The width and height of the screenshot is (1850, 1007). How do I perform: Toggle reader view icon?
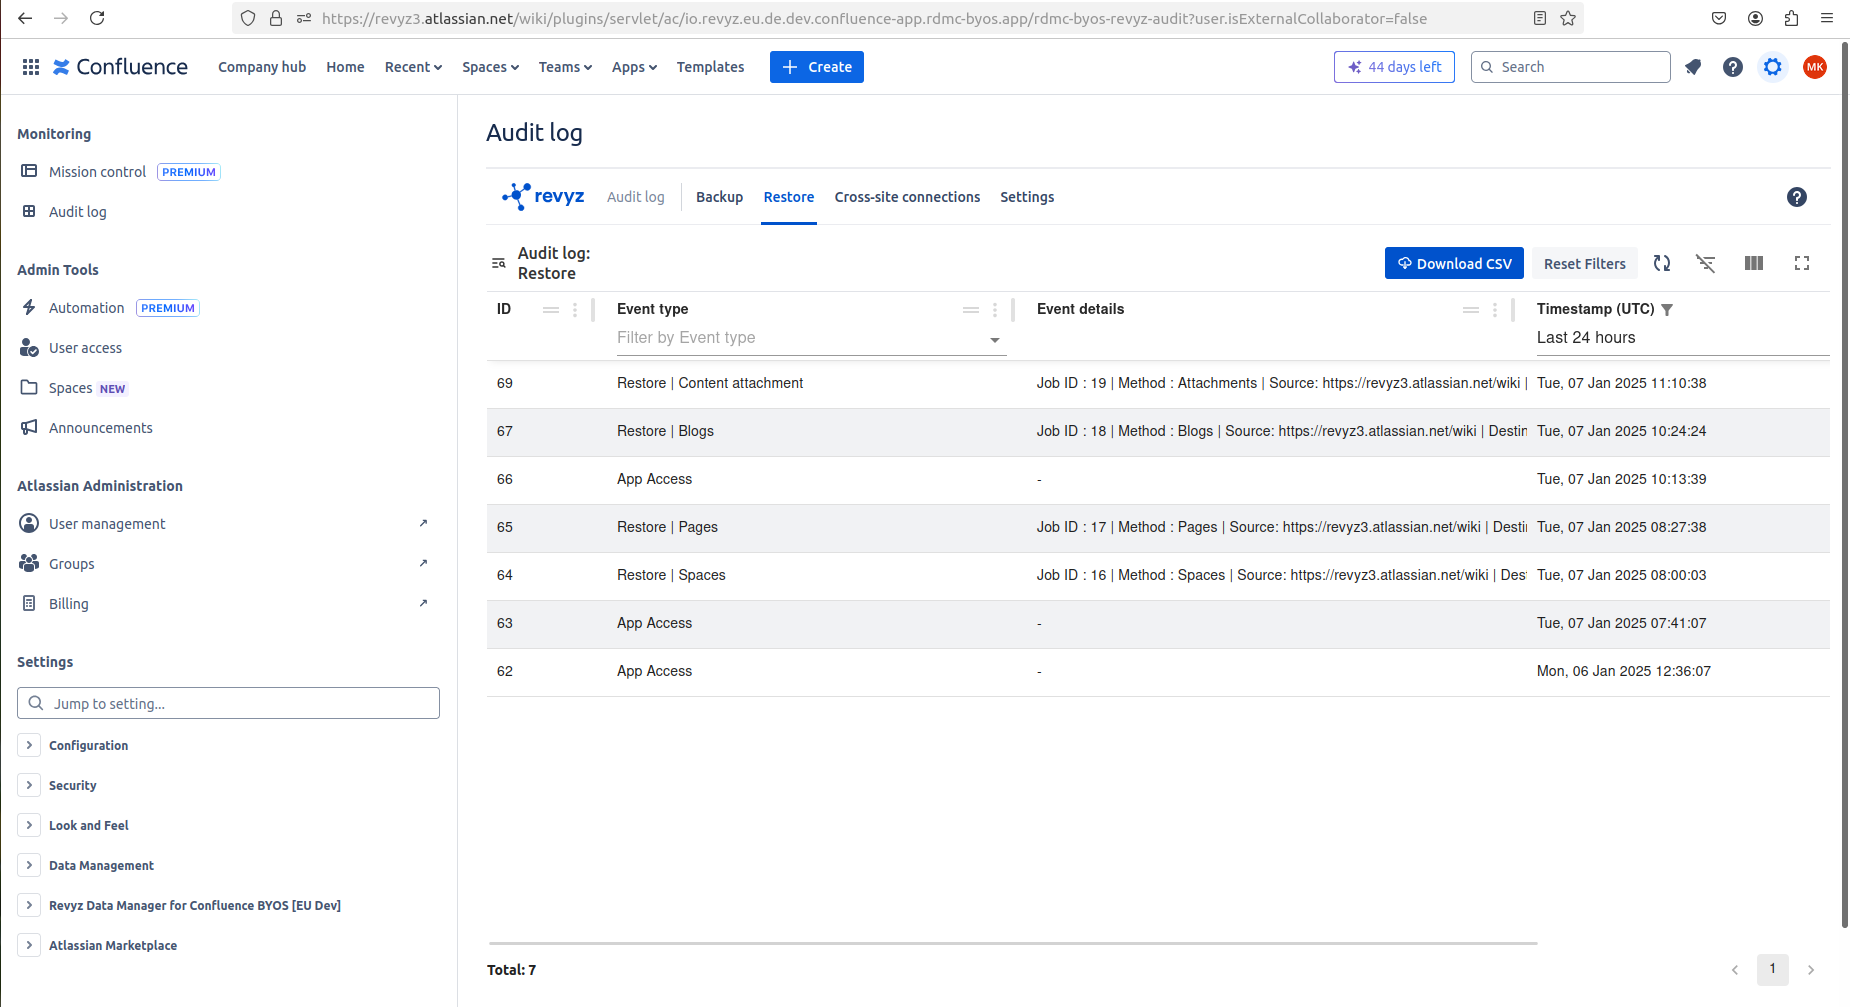click(1540, 18)
